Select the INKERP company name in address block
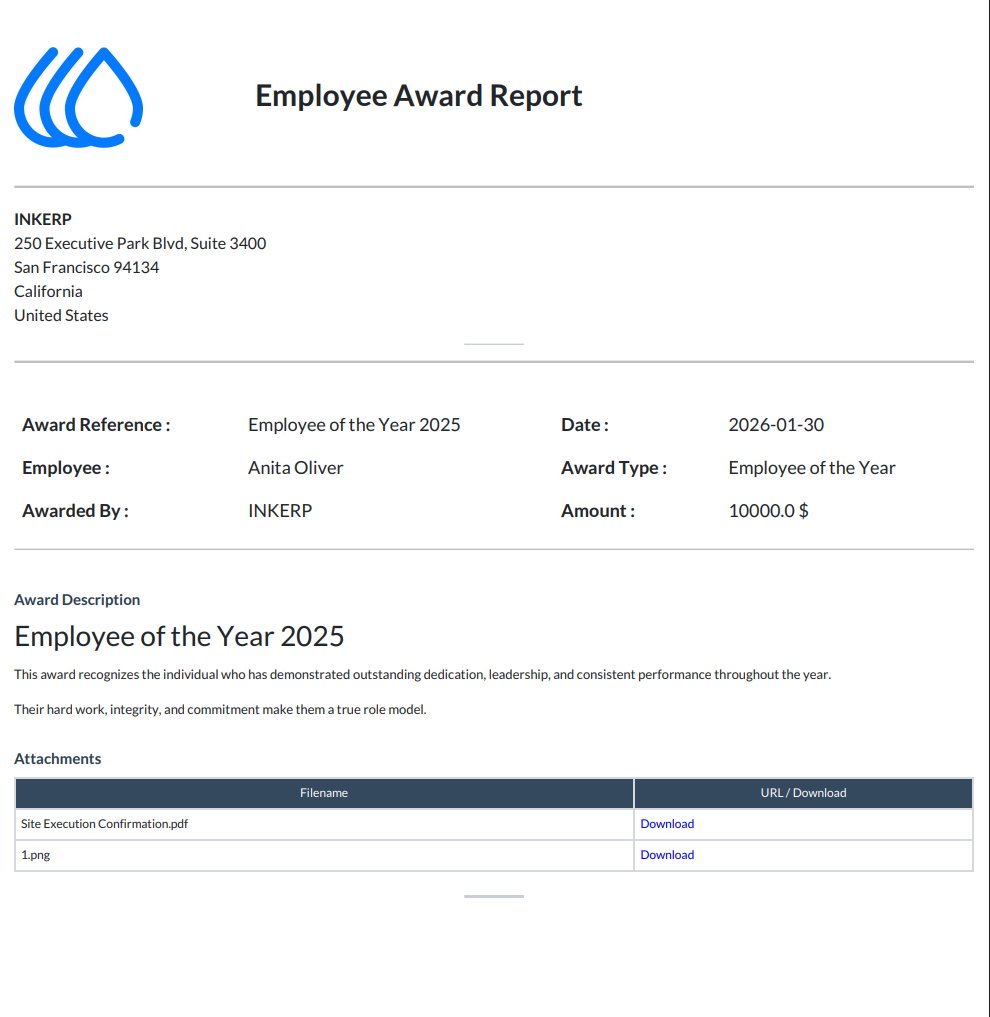Viewport: 990px width, 1017px height. [43, 219]
